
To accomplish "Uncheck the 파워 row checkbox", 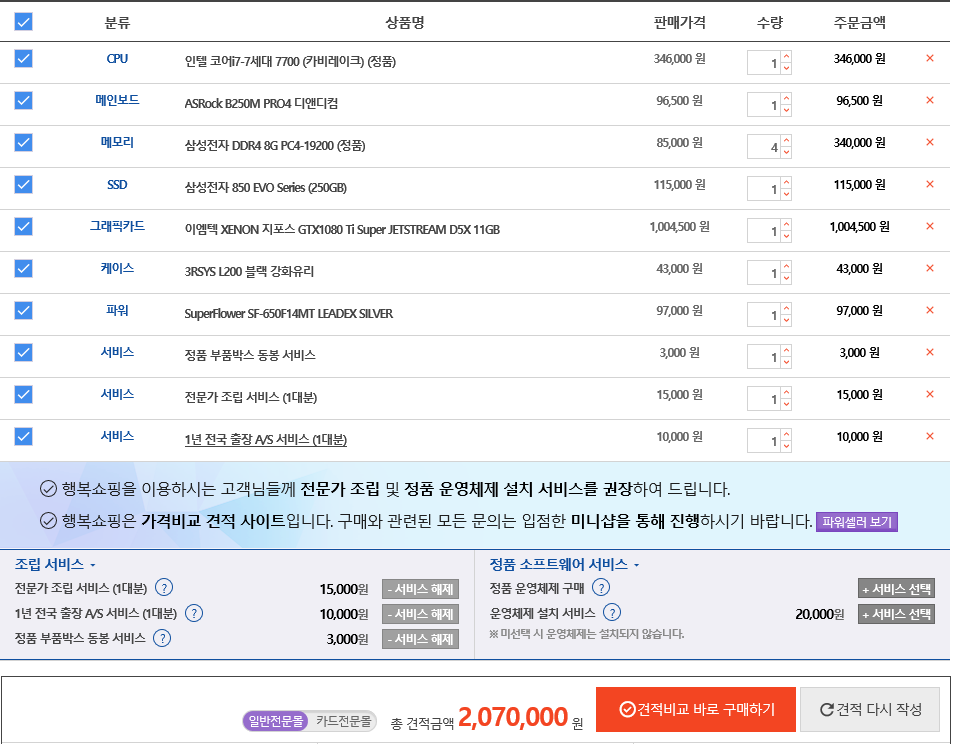I will [x=23, y=310].
